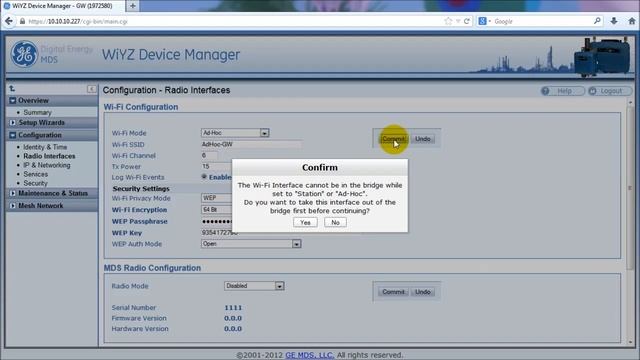Click Yes in the Confirm dialog
The width and height of the screenshot is (640, 360).
point(305,222)
